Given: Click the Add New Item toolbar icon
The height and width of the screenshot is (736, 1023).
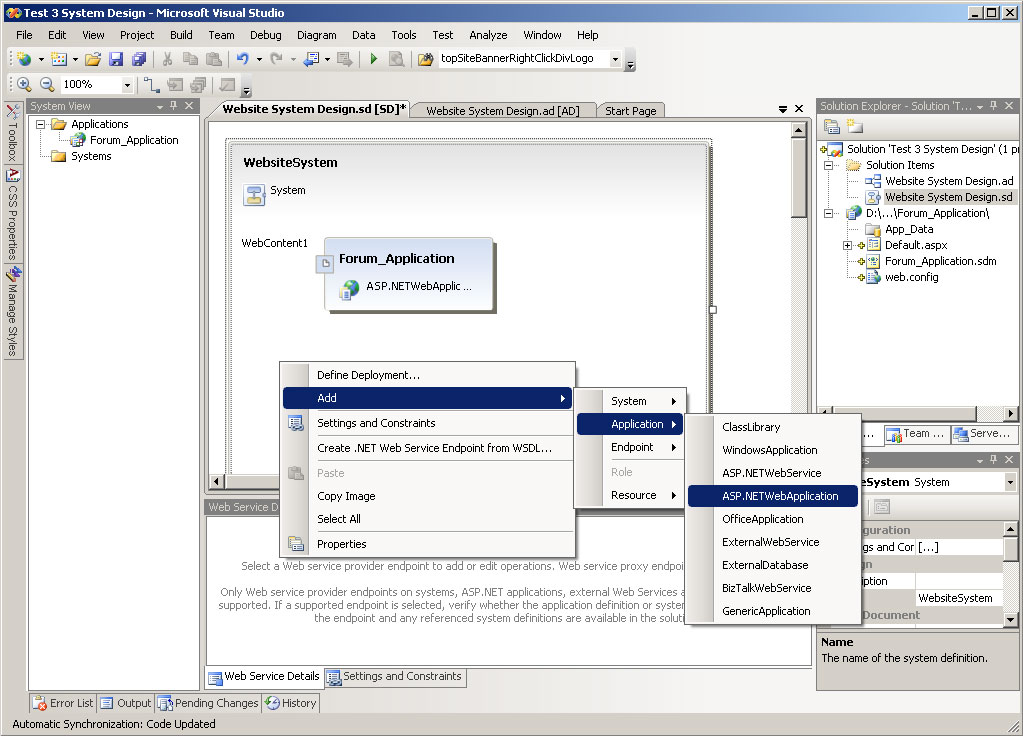Looking at the screenshot, I should coord(59,59).
